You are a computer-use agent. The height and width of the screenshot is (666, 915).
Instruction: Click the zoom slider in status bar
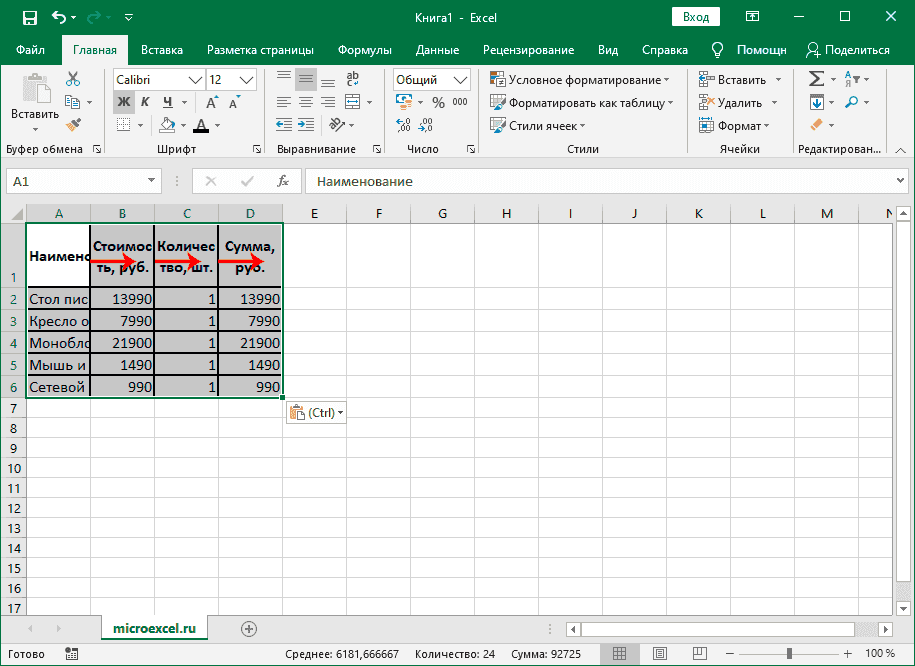pyautogui.click(x=789, y=653)
